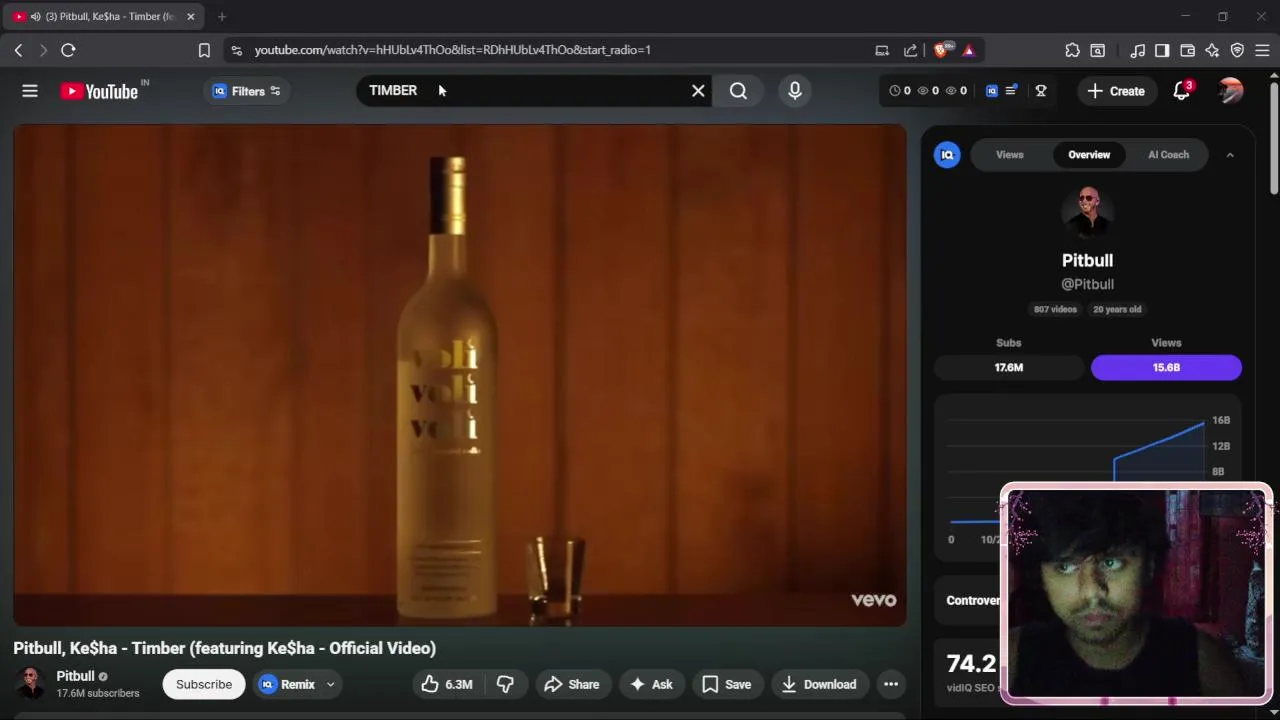Open Leo AI sparkle icon
Viewport: 1280px width, 720px height.
point(1212,50)
